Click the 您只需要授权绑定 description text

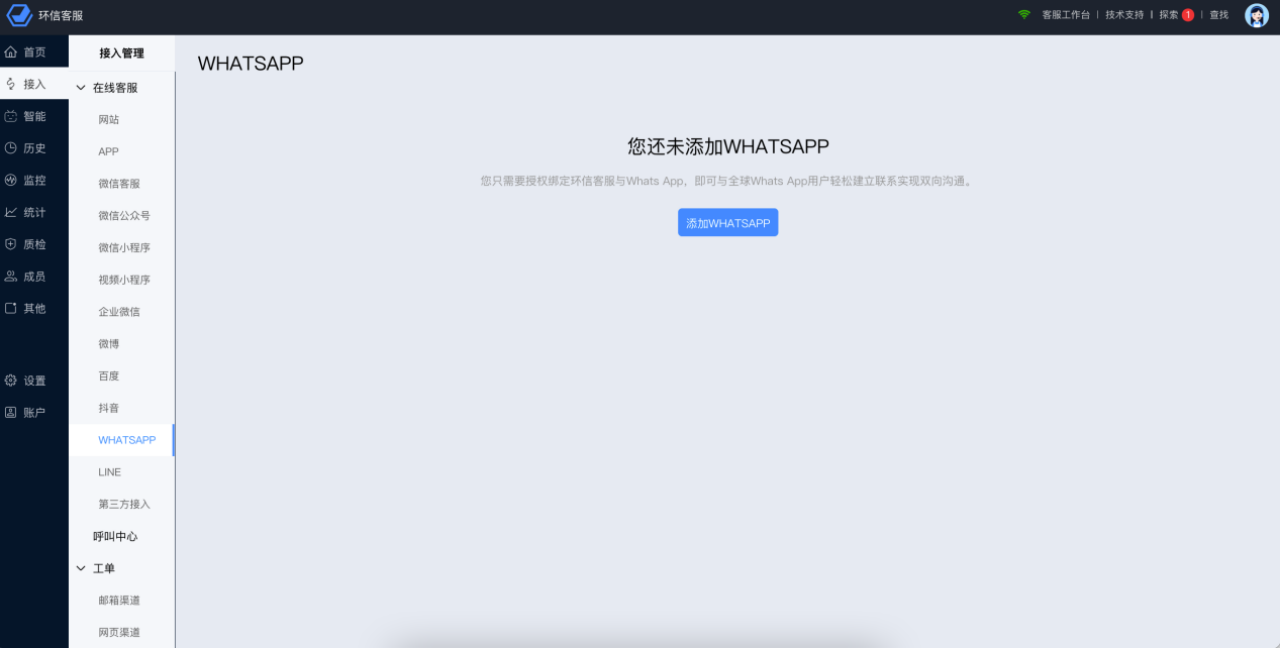click(728, 181)
